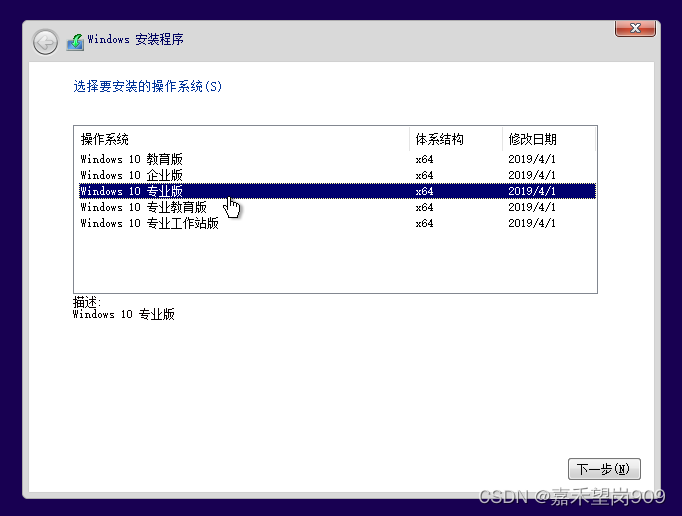
Task: Click the back arrow button
Action: tap(45, 42)
